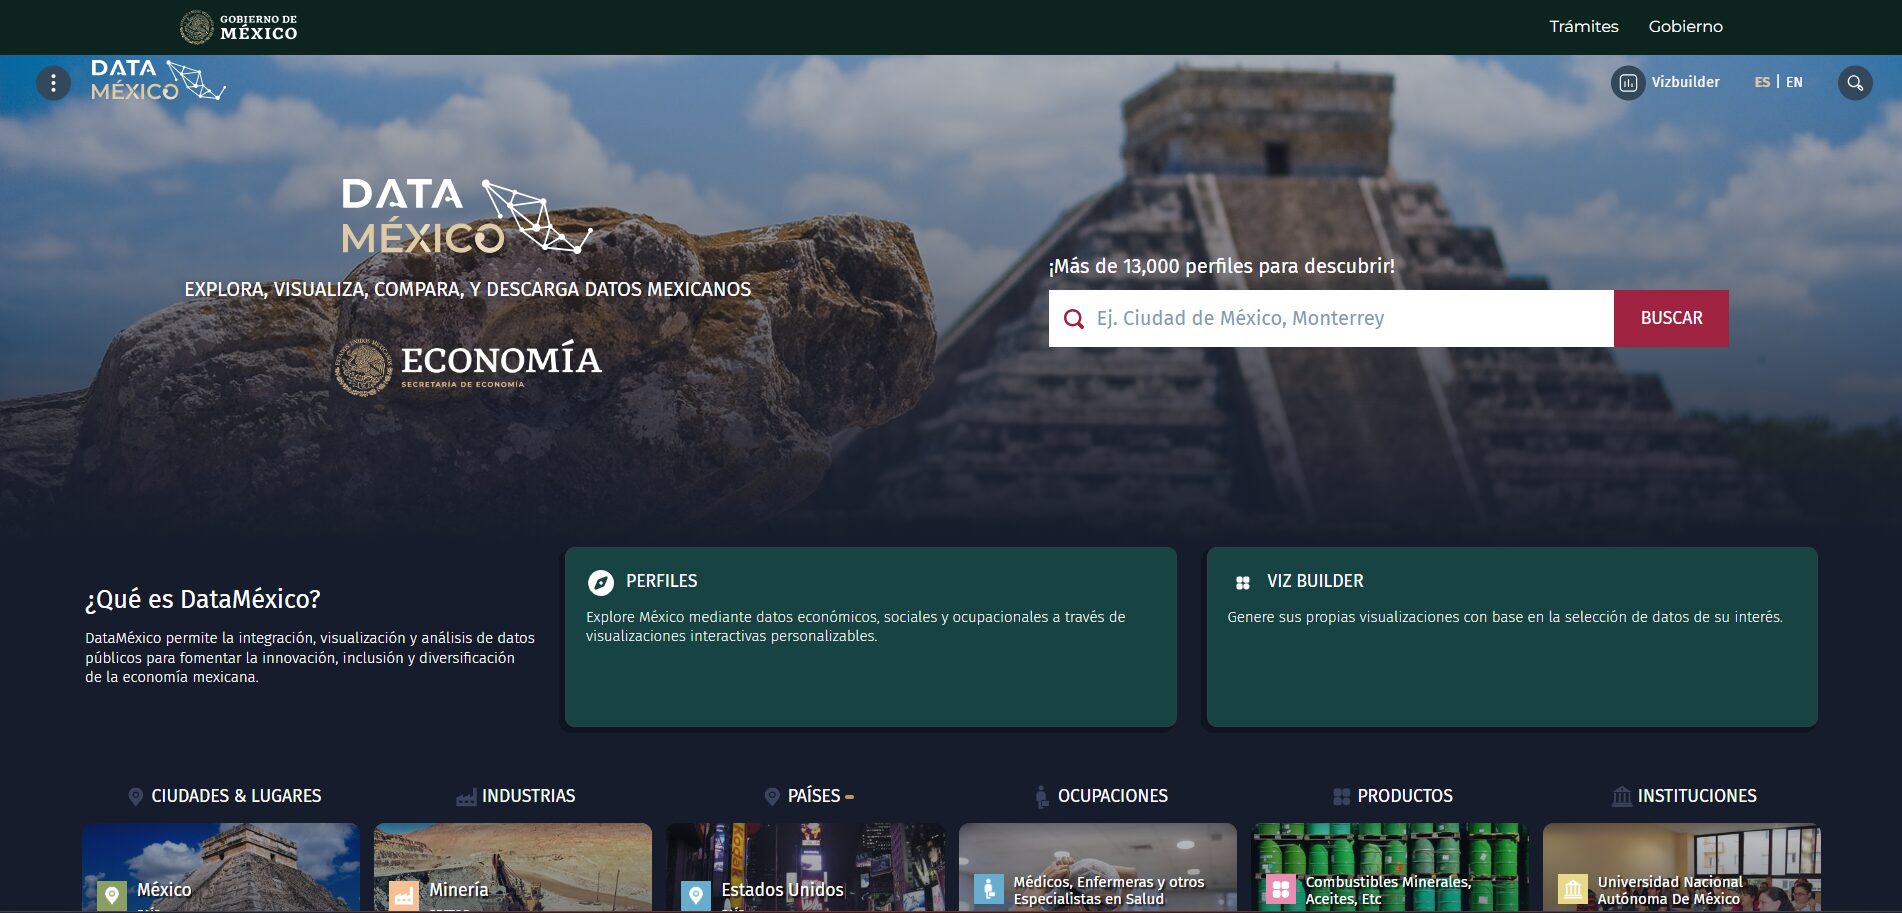Click the Ciudades & Lugares pin icon

[135, 797]
